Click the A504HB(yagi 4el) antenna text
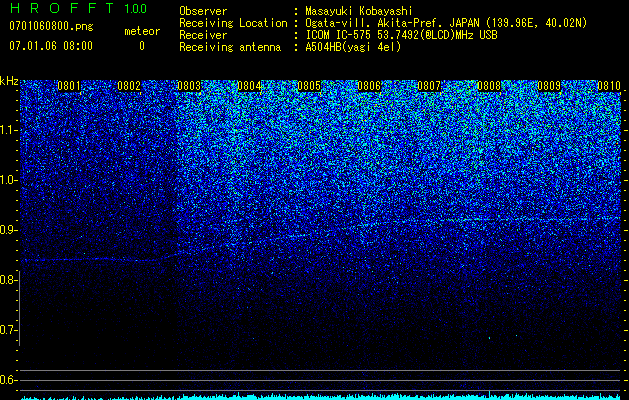Viewport: 629px width, 400px height. (x=353, y=47)
